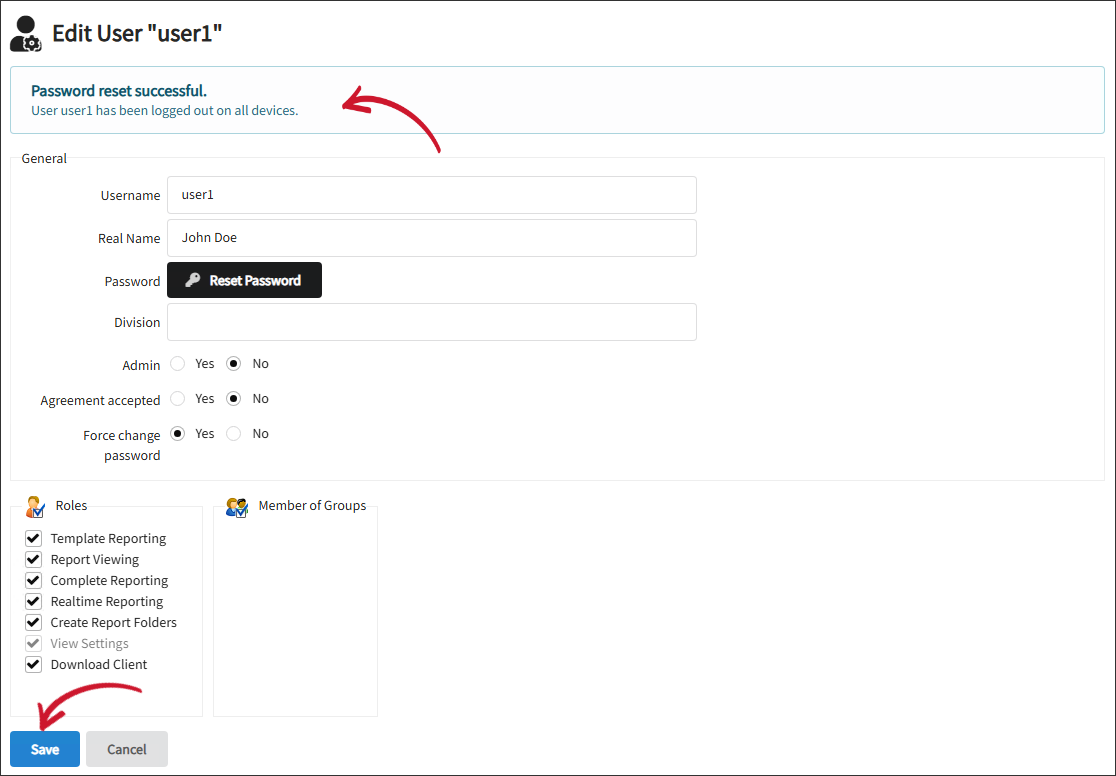
Task: Select No for Admin
Action: pos(233,364)
